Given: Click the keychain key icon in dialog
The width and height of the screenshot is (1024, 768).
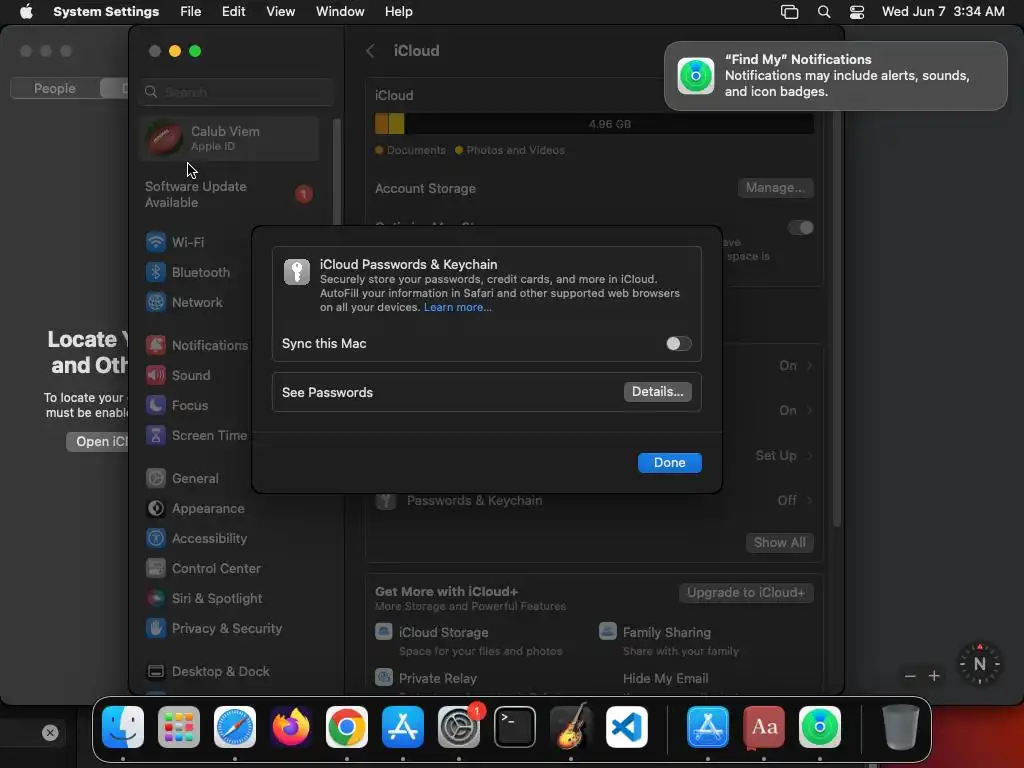Looking at the screenshot, I should 296,272.
